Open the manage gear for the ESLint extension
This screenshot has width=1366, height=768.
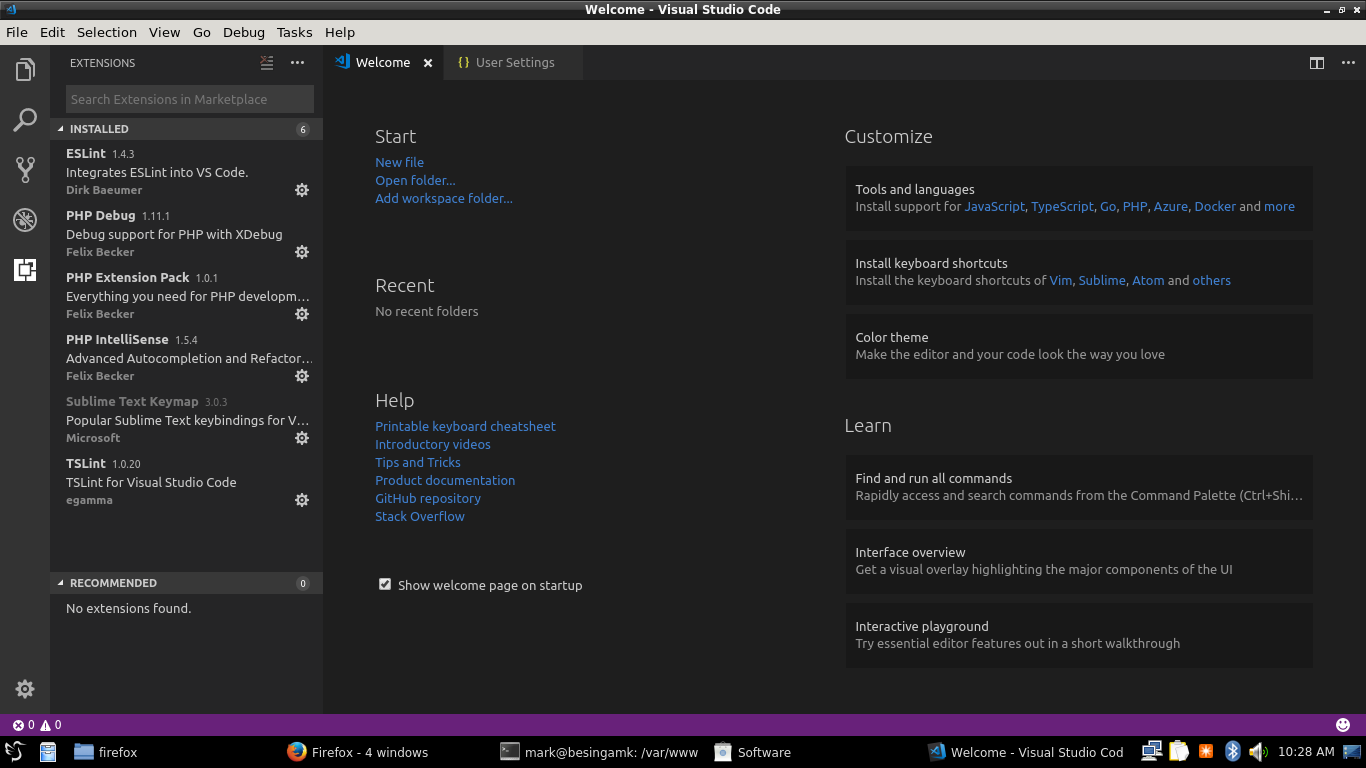[302, 190]
